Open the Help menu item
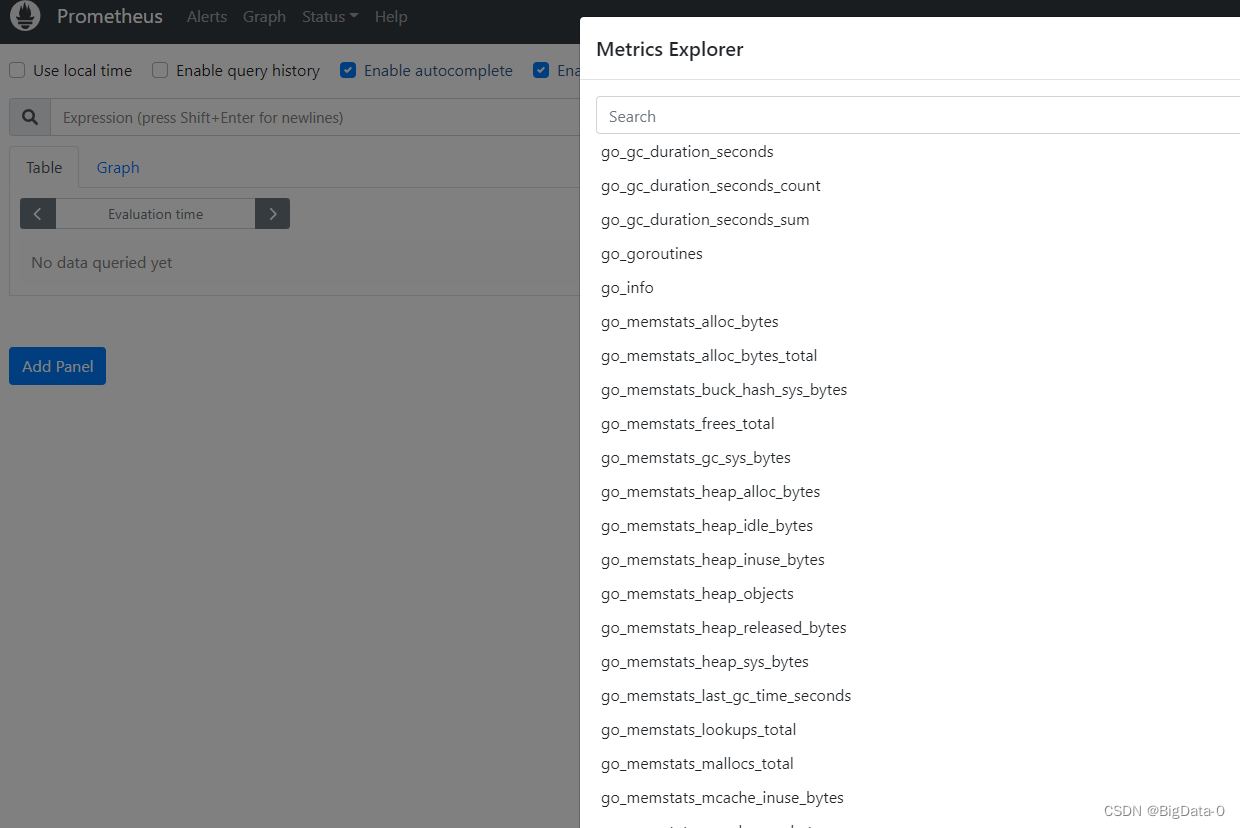The image size is (1240, 828). [x=391, y=17]
